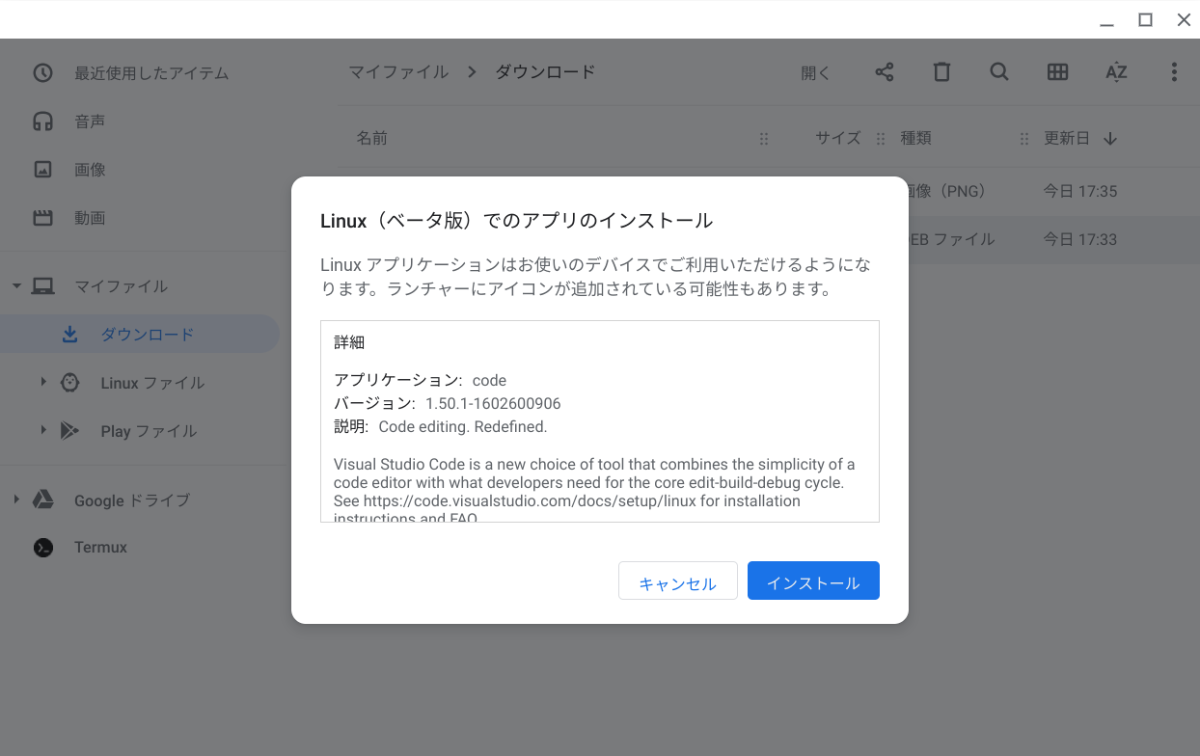Click the インストール button
Image resolution: width=1200 pixels, height=756 pixels.
pos(813,581)
